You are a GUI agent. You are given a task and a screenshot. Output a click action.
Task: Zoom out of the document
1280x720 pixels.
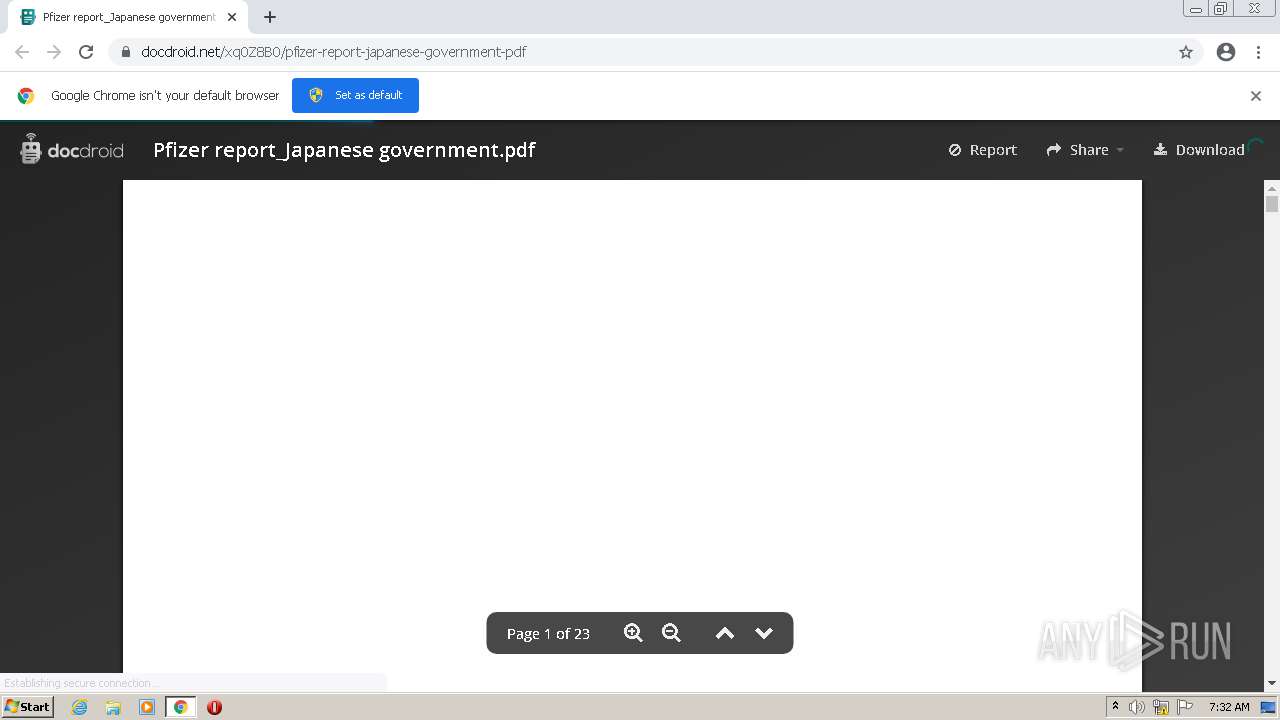coord(671,633)
